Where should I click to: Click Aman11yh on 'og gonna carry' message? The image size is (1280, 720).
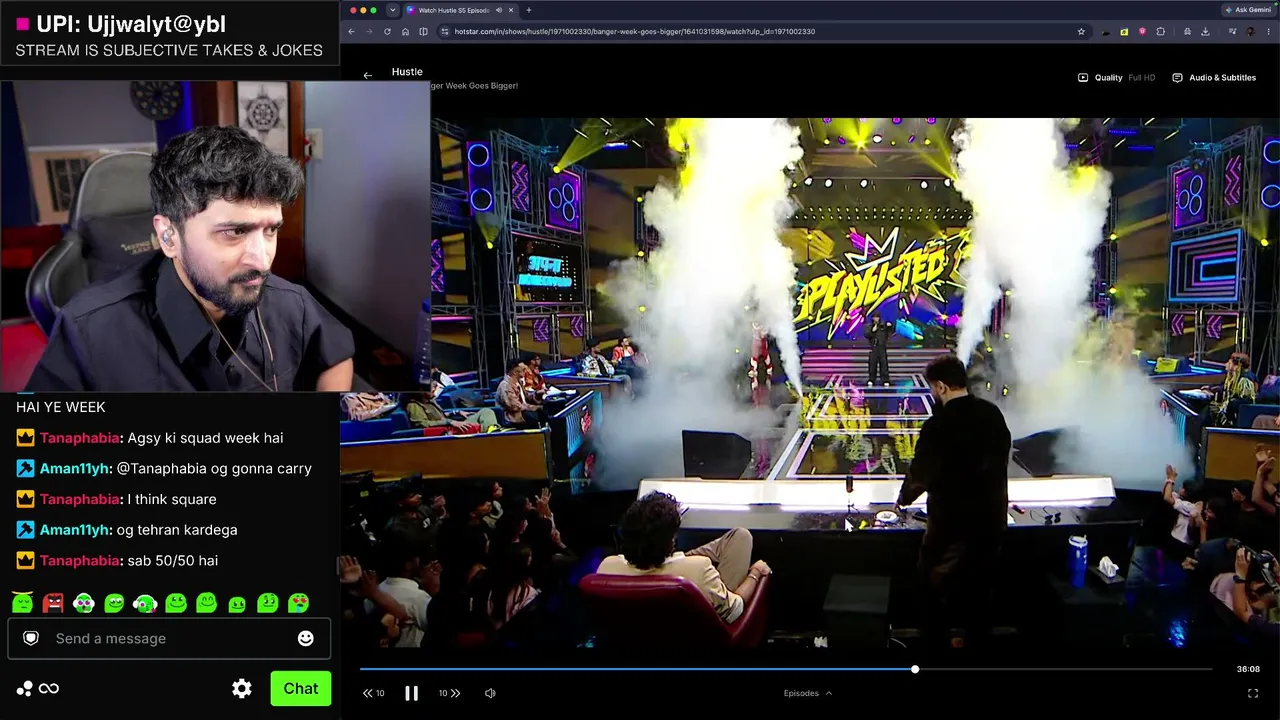(x=74, y=469)
